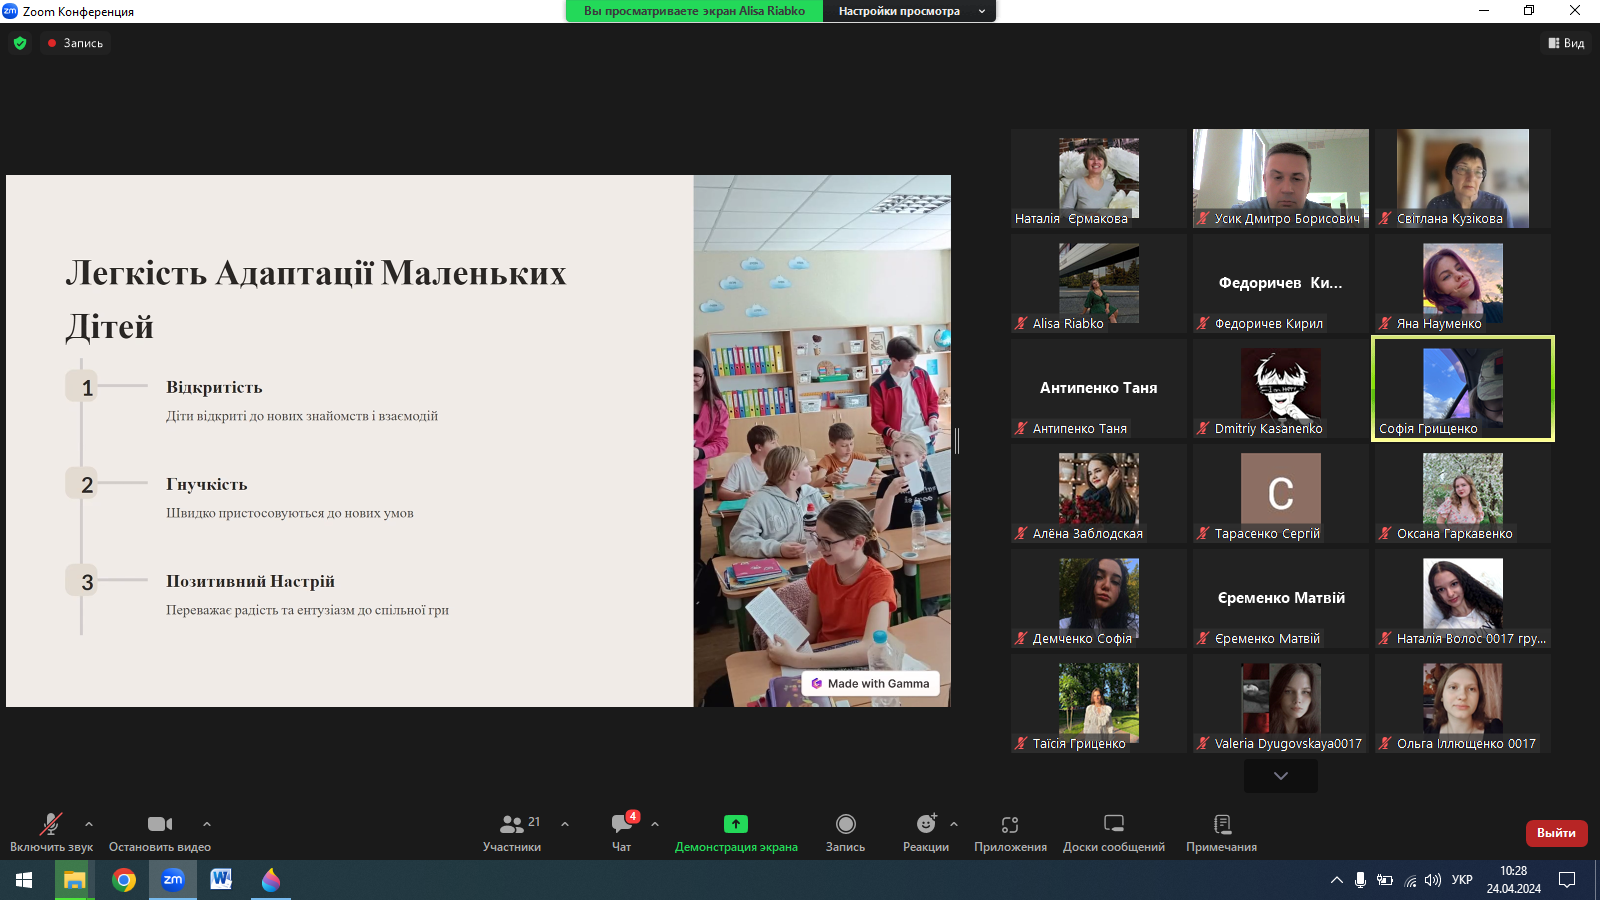Open Microsoft Word from the taskbar
Viewport: 1600px width, 900px height.
[222, 880]
